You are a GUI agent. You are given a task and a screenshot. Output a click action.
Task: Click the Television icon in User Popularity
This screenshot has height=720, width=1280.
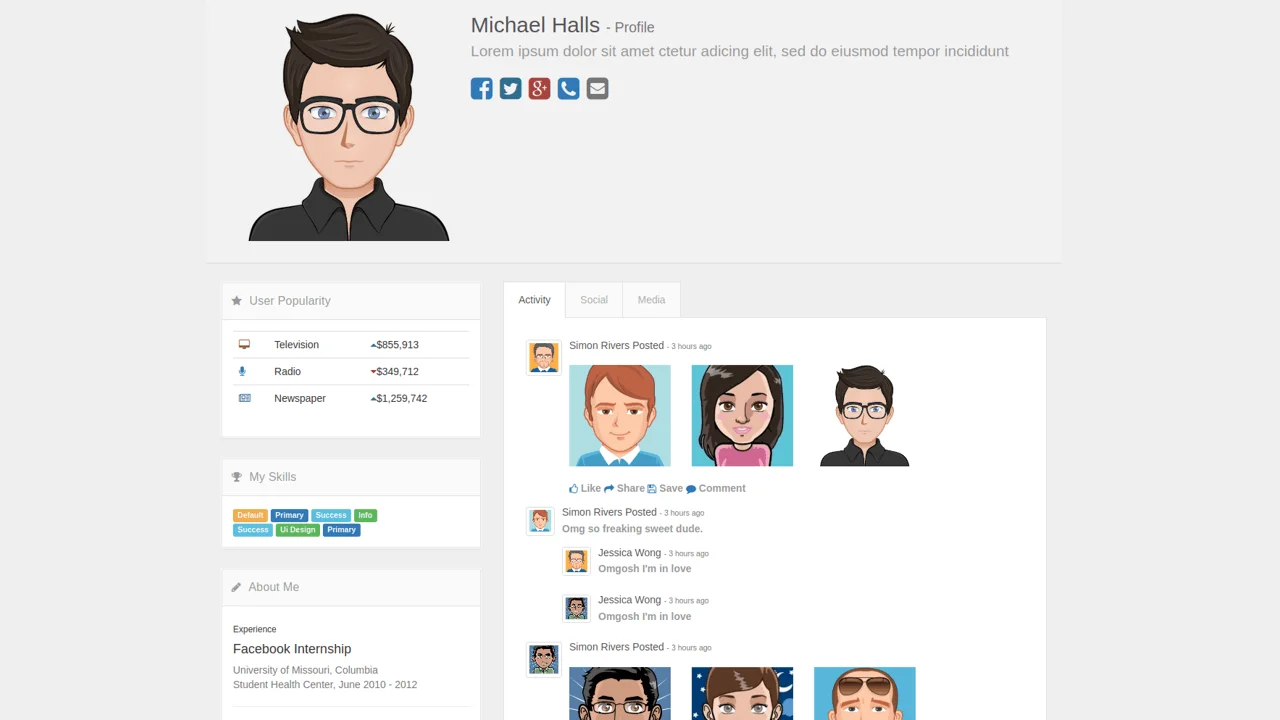pos(244,344)
